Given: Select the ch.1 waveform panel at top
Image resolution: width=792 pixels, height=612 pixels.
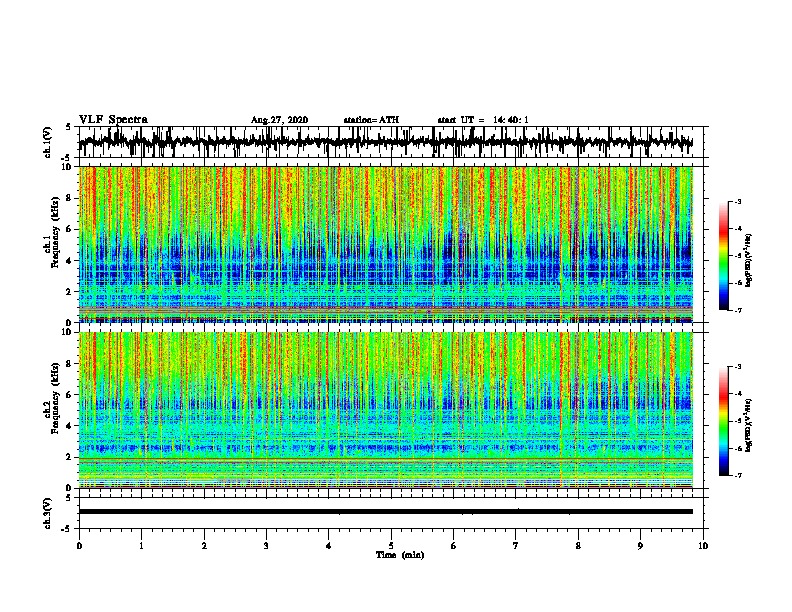Looking at the screenshot, I should (391, 142).
